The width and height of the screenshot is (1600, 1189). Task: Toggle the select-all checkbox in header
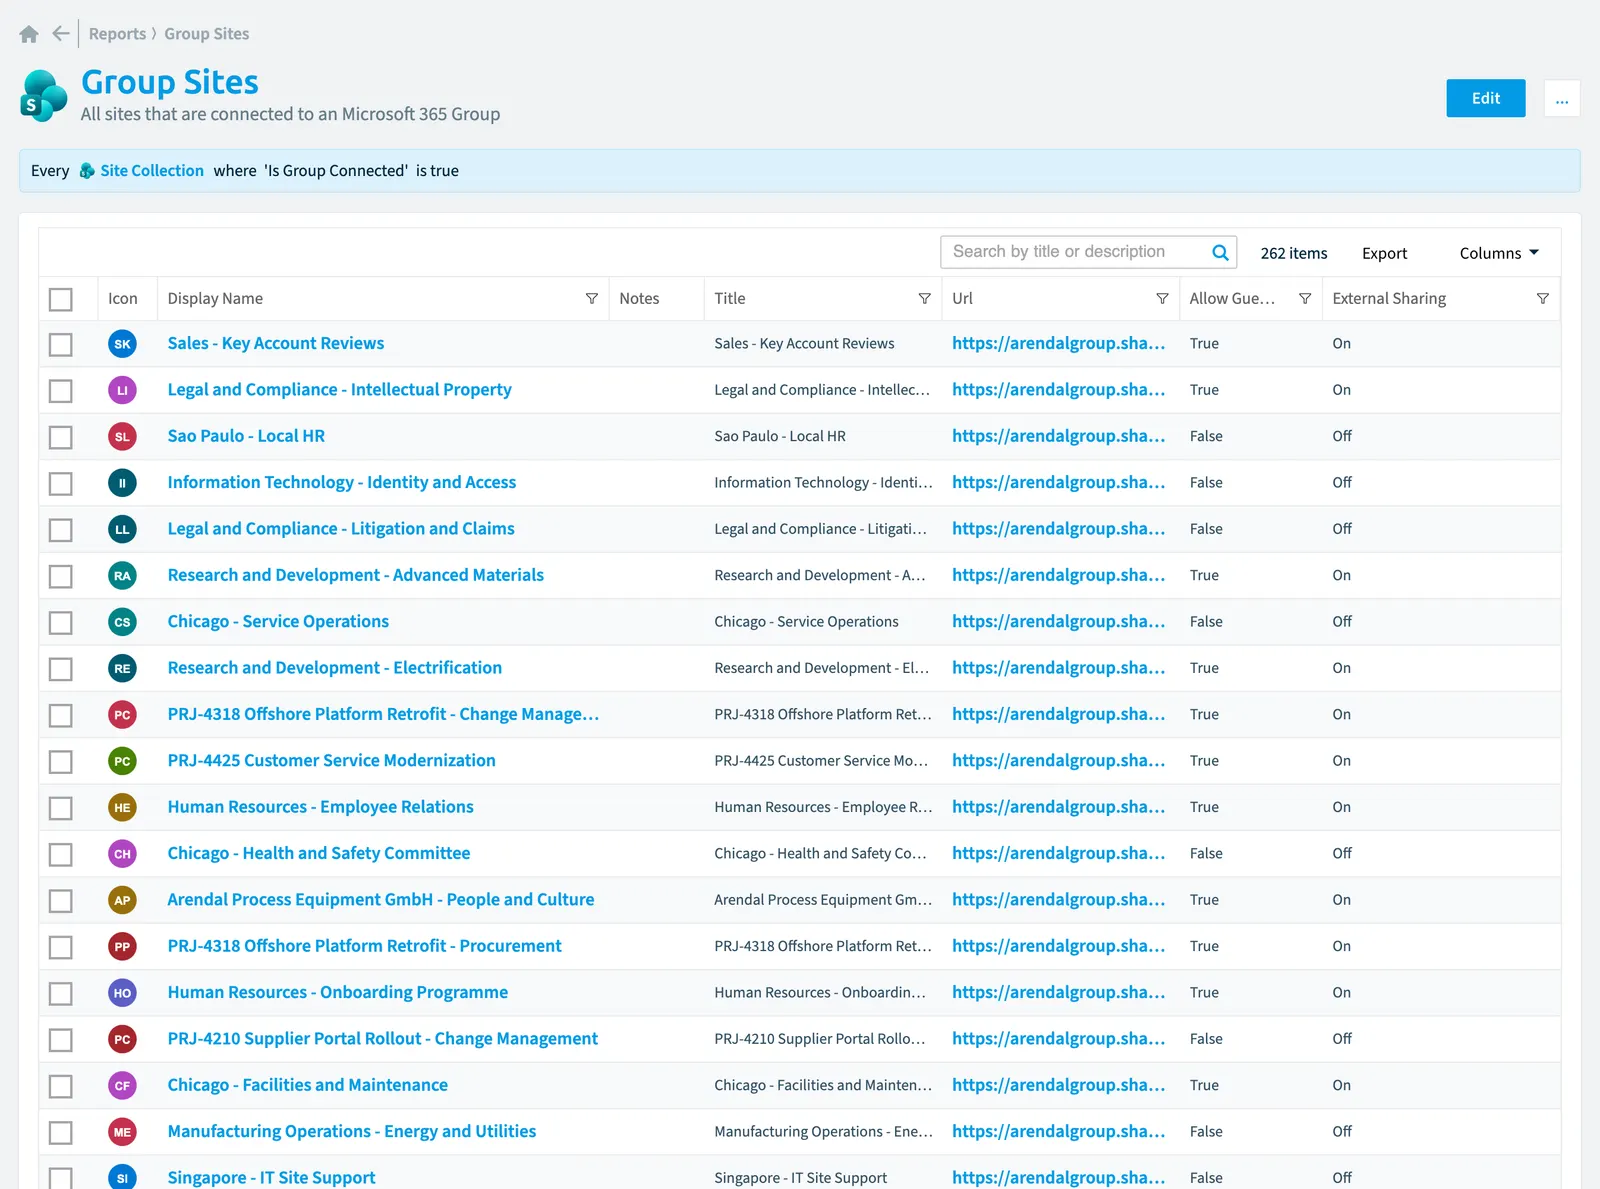[61, 299]
